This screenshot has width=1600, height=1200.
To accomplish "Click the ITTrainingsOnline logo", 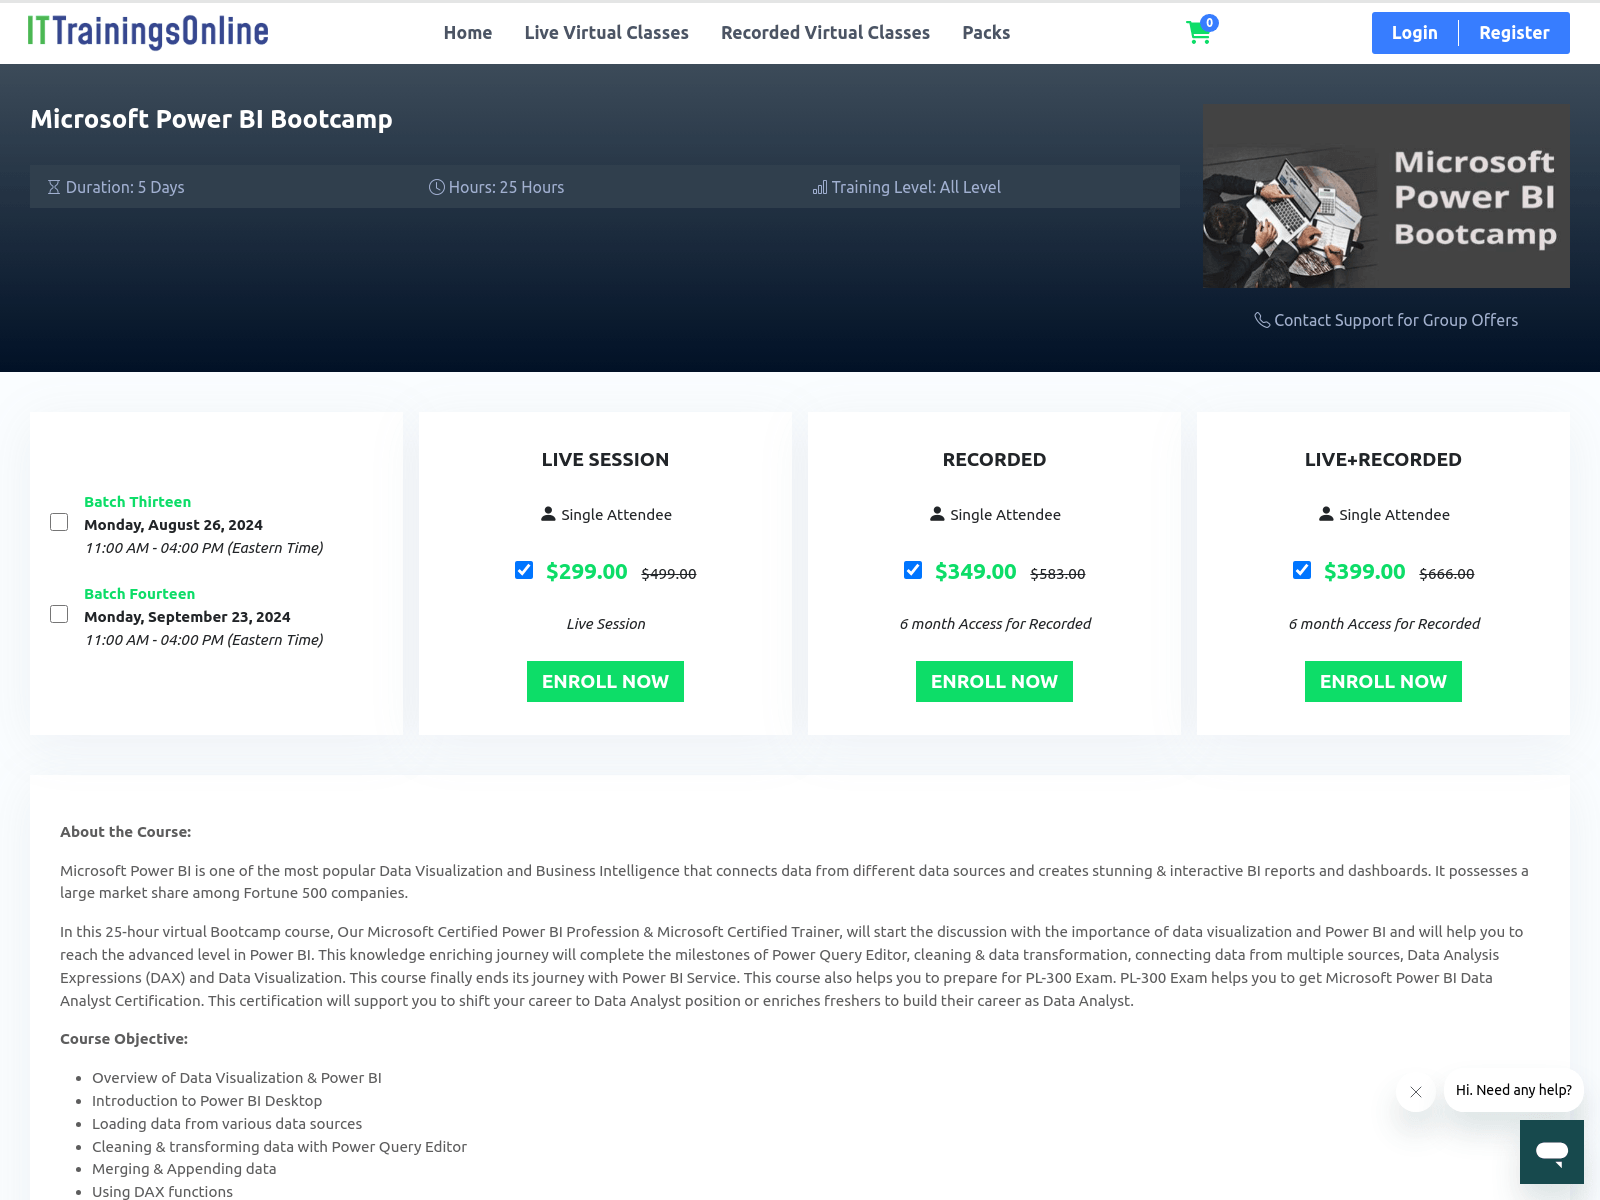I will coord(148,32).
